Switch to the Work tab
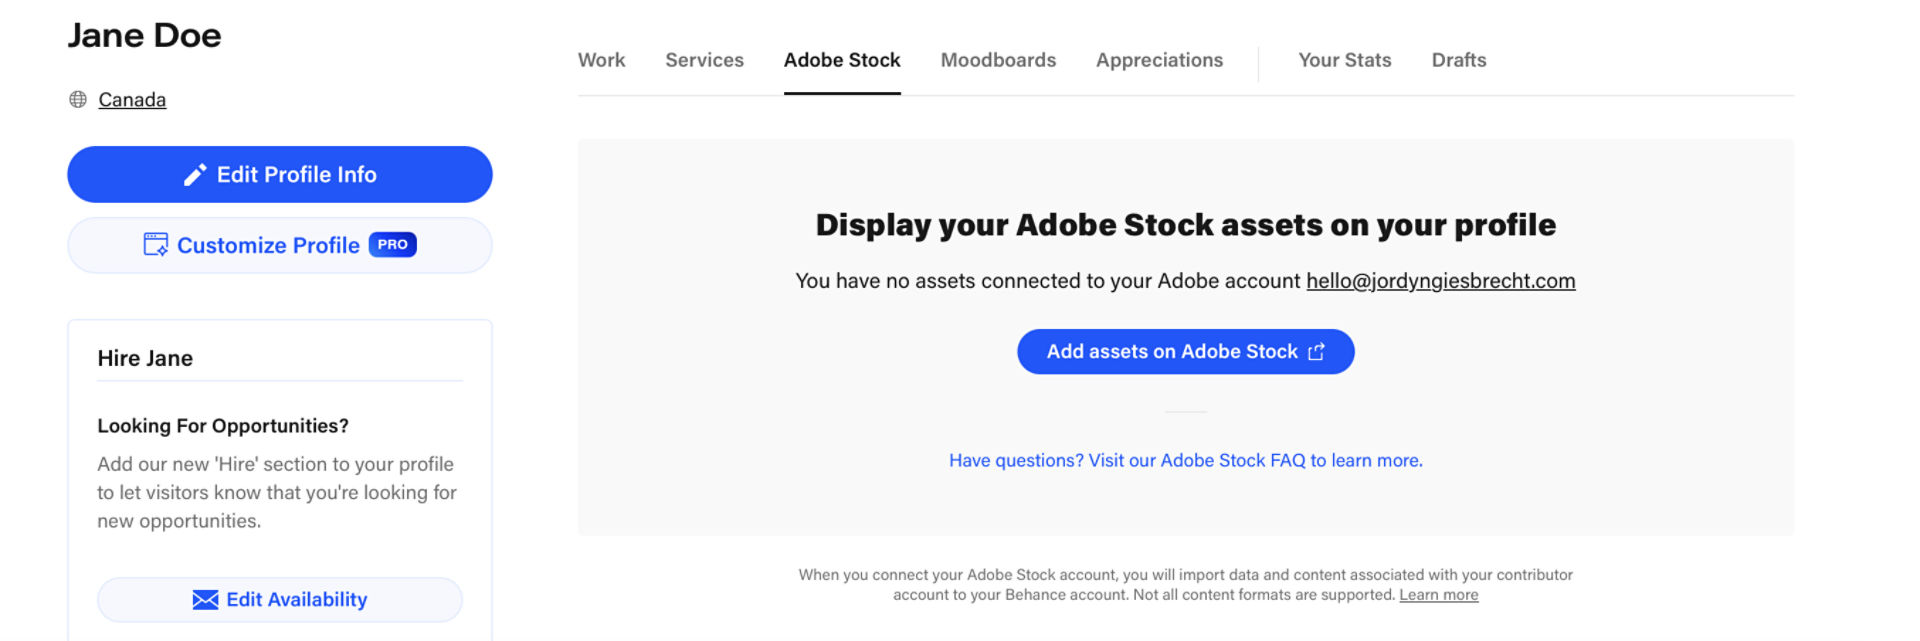The height and width of the screenshot is (641, 1920). 601,60
